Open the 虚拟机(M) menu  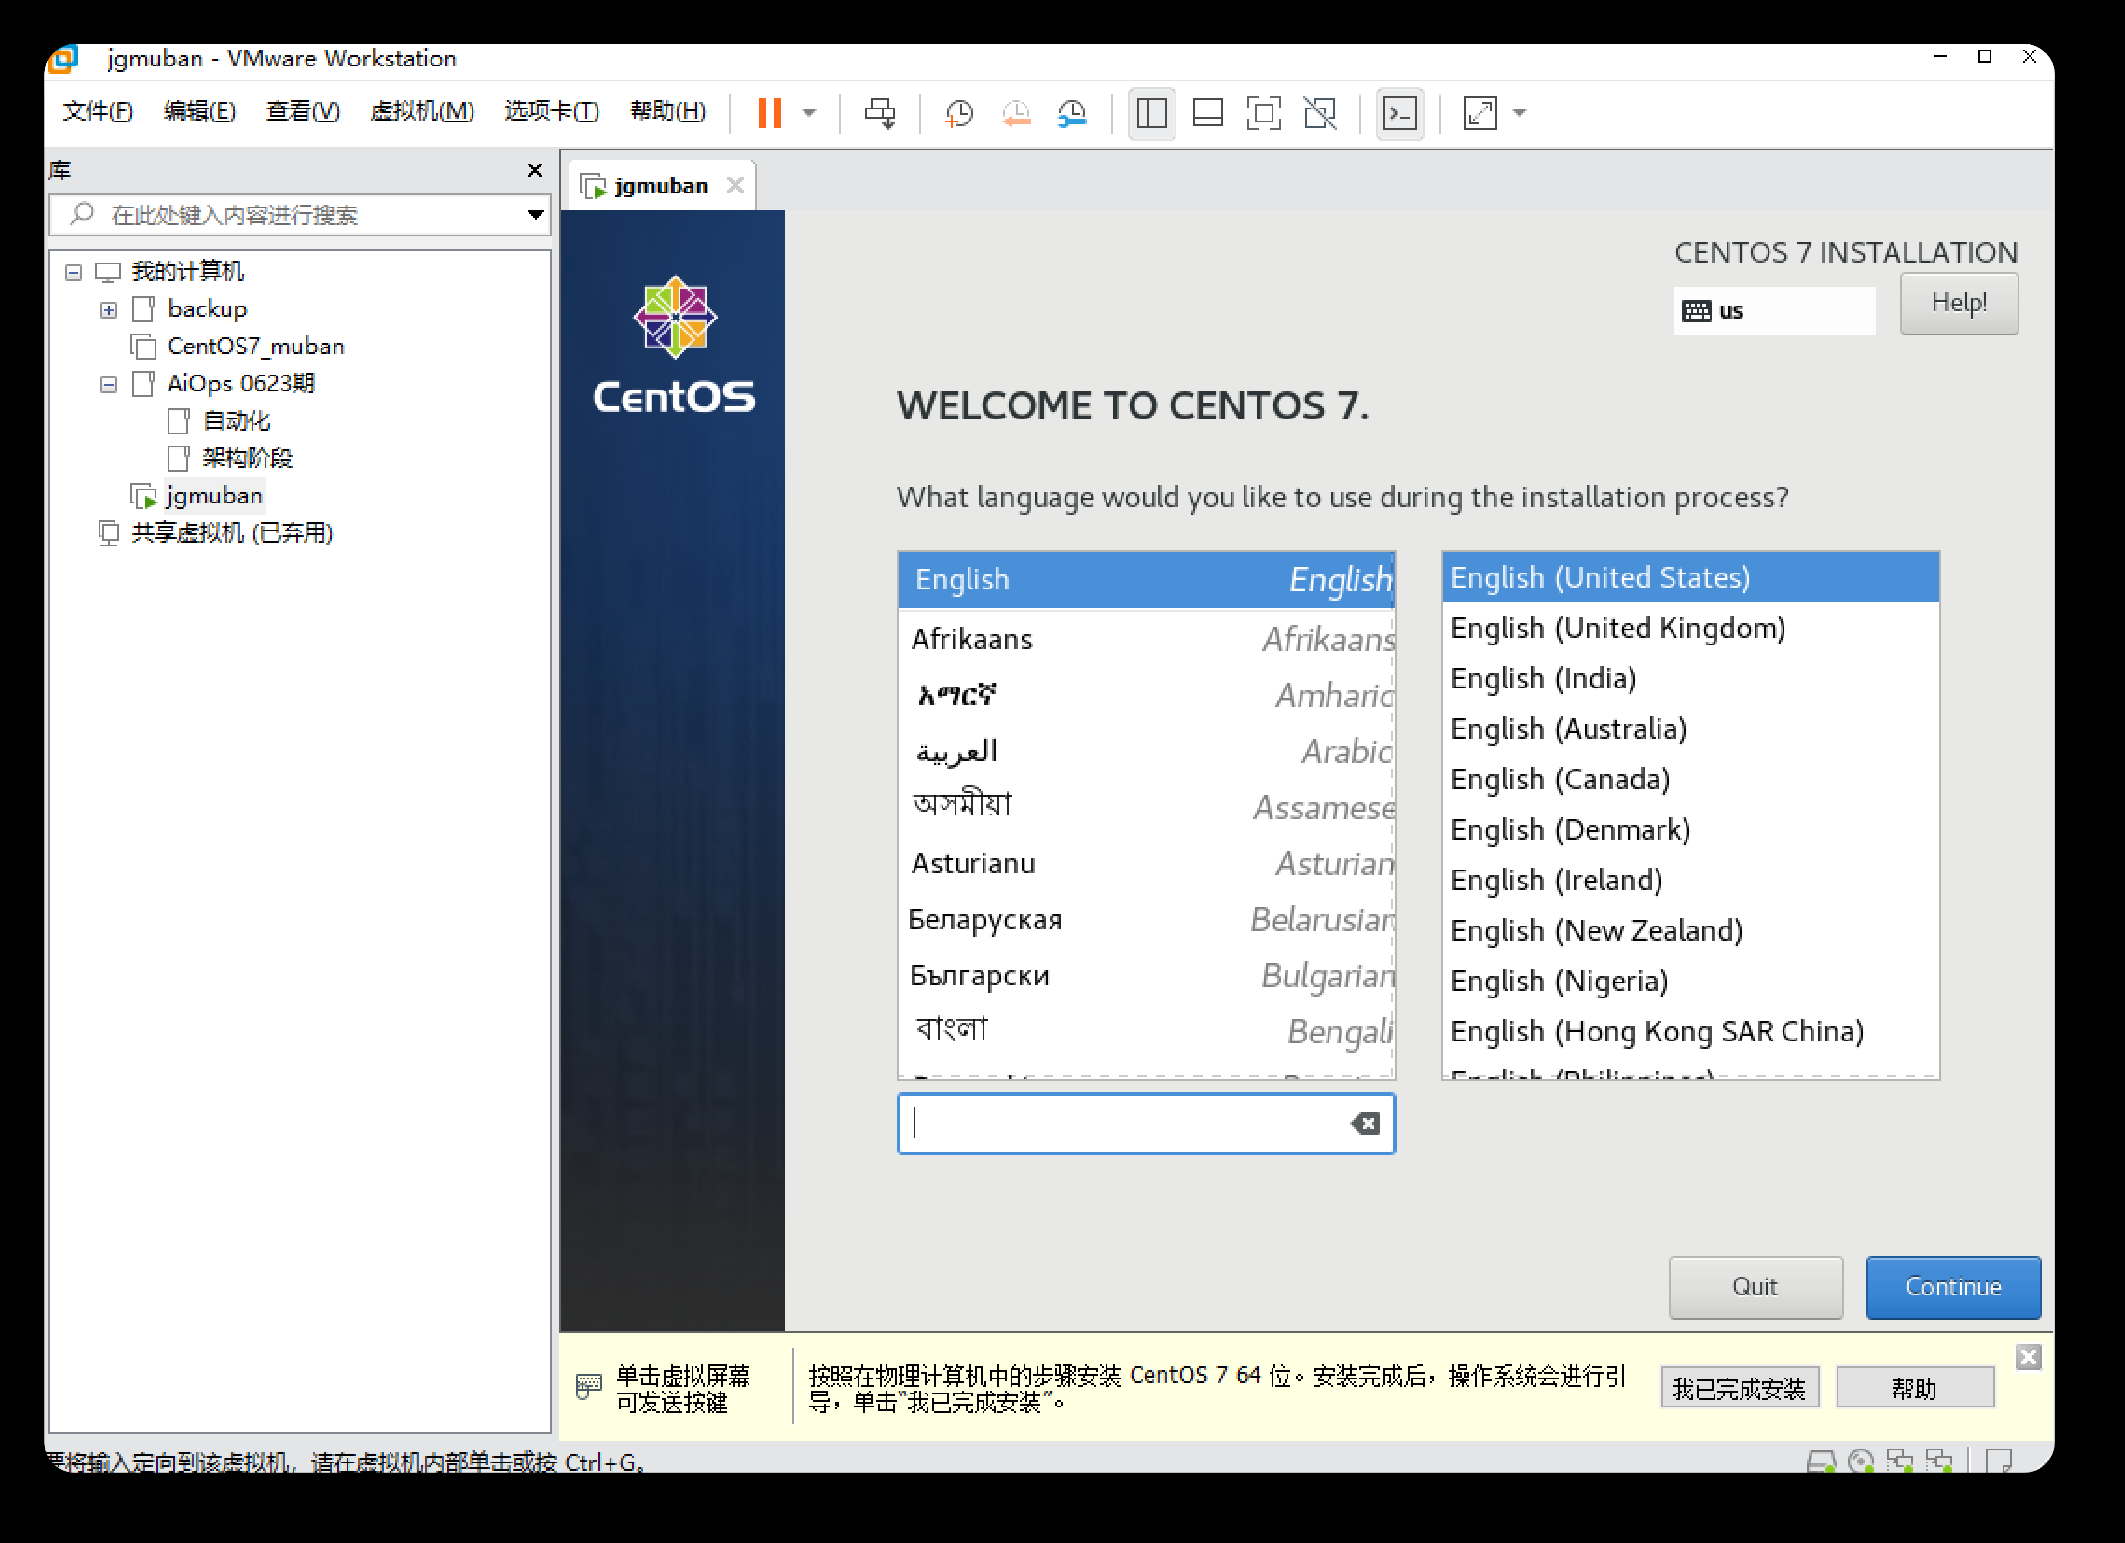[422, 111]
